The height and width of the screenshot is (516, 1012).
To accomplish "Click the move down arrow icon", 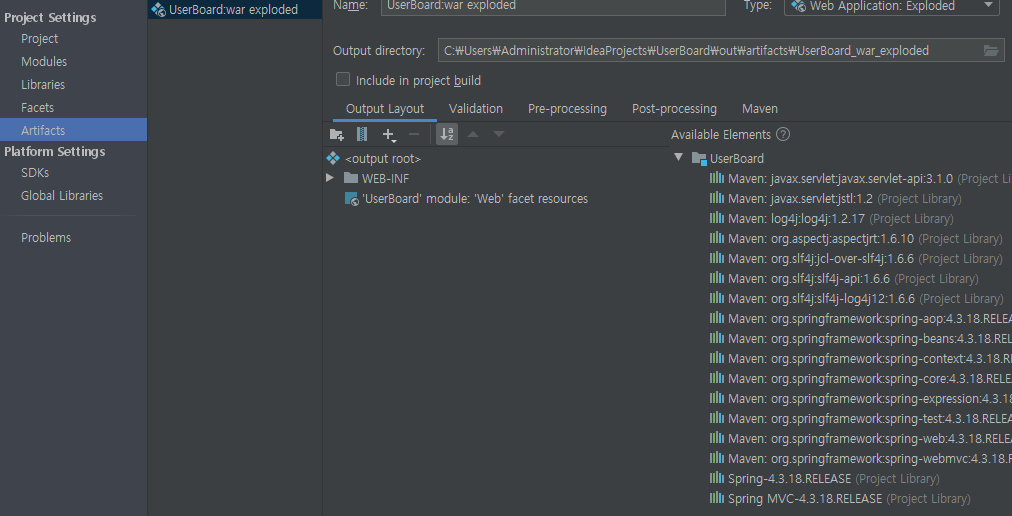I will click(x=499, y=134).
